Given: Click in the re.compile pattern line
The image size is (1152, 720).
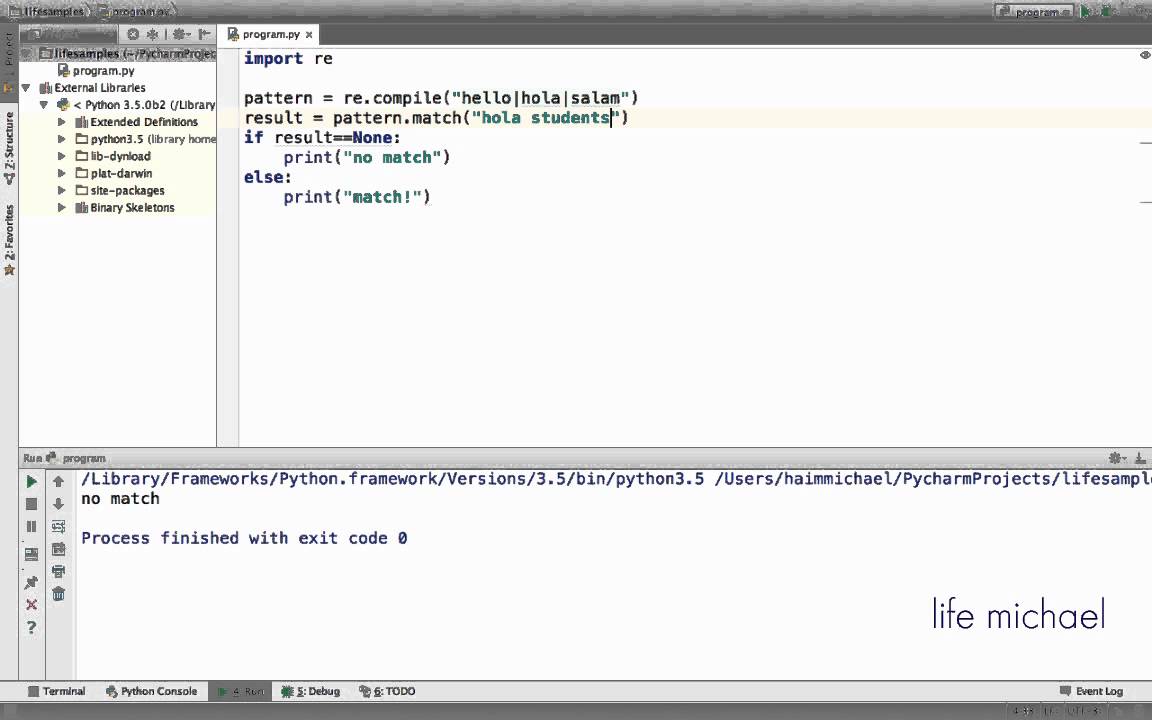Looking at the screenshot, I should click(x=441, y=98).
